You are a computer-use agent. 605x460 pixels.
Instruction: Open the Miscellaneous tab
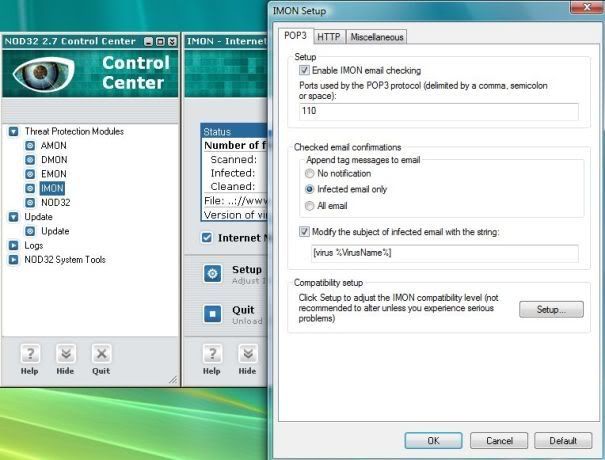(x=376, y=37)
